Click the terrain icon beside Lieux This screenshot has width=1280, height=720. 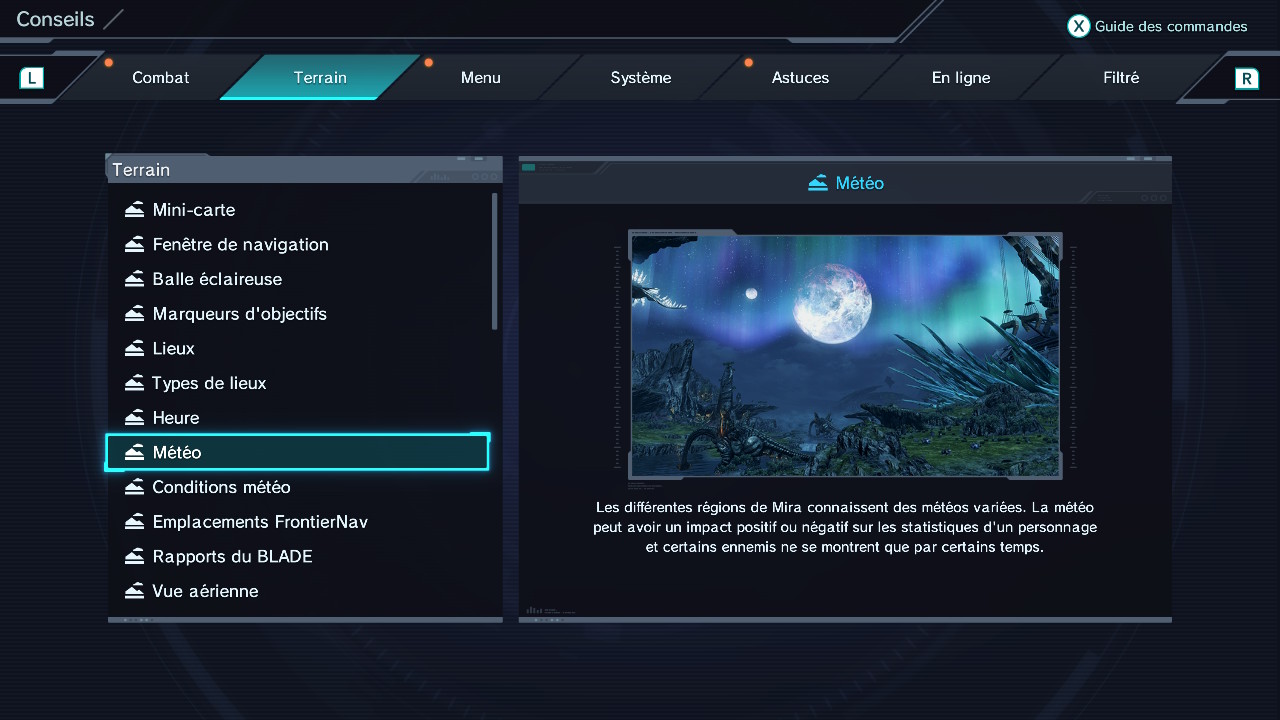(134, 348)
